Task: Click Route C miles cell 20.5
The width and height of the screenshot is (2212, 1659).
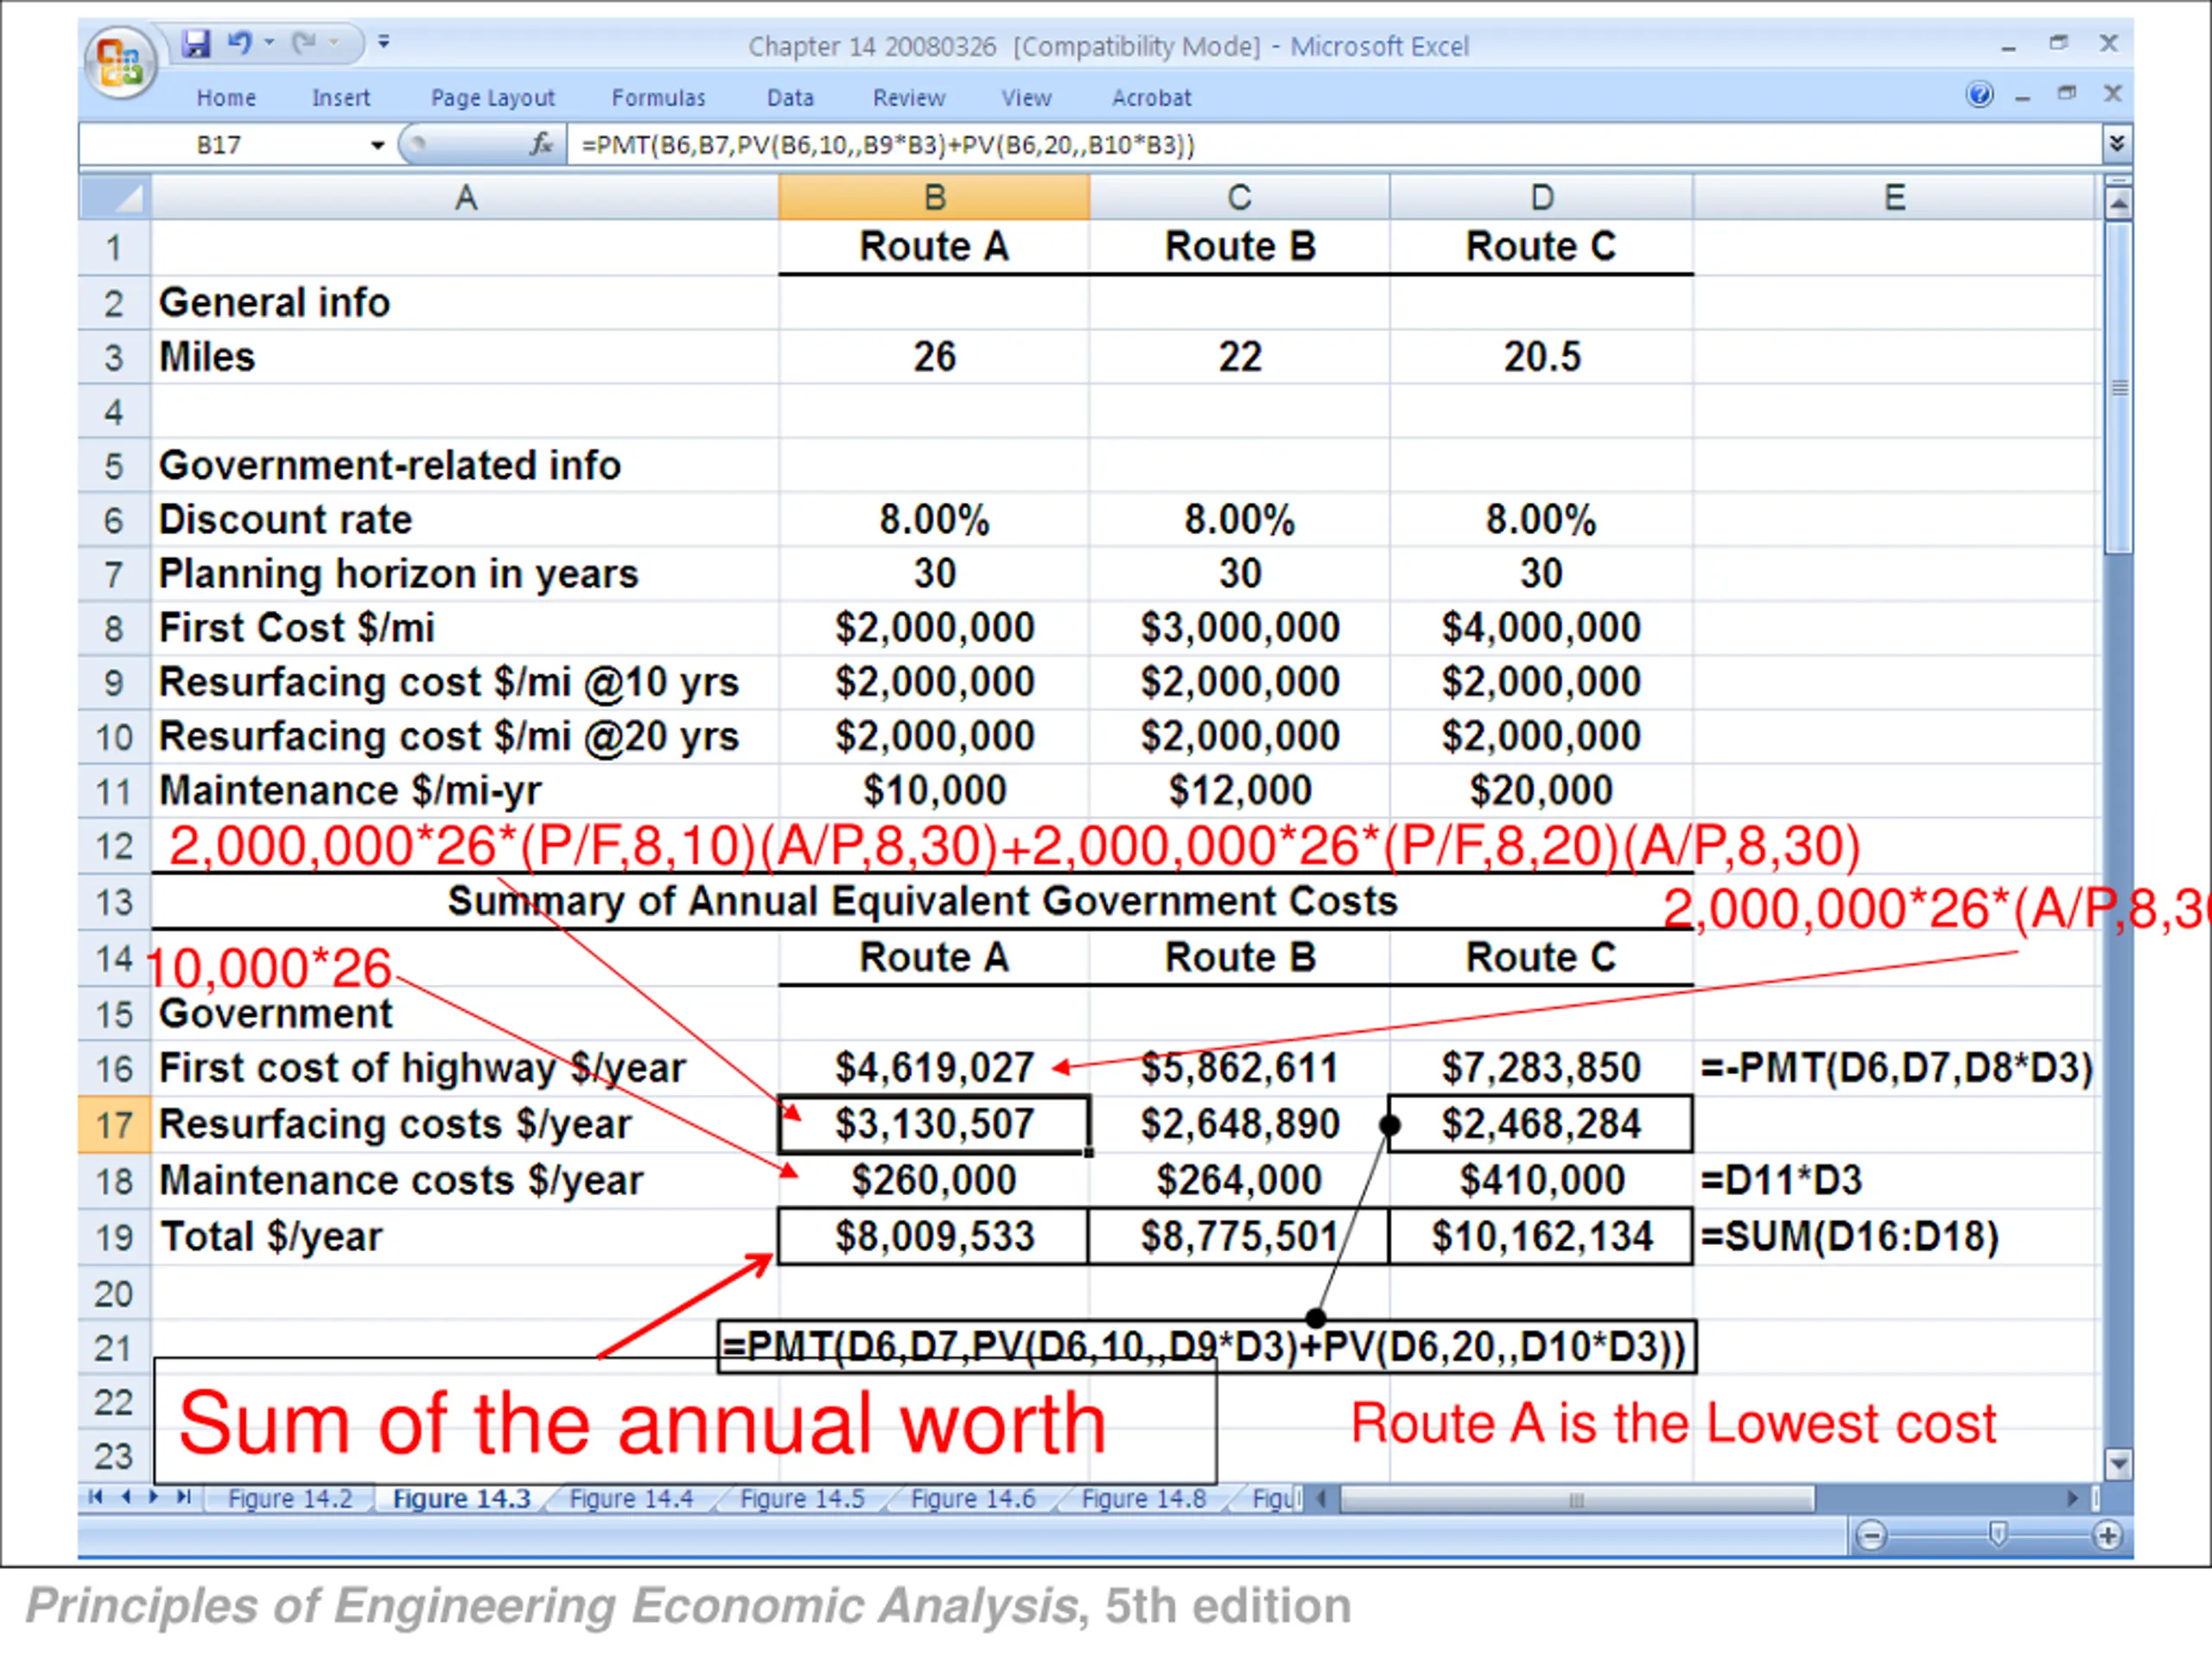Action: pos(1542,357)
